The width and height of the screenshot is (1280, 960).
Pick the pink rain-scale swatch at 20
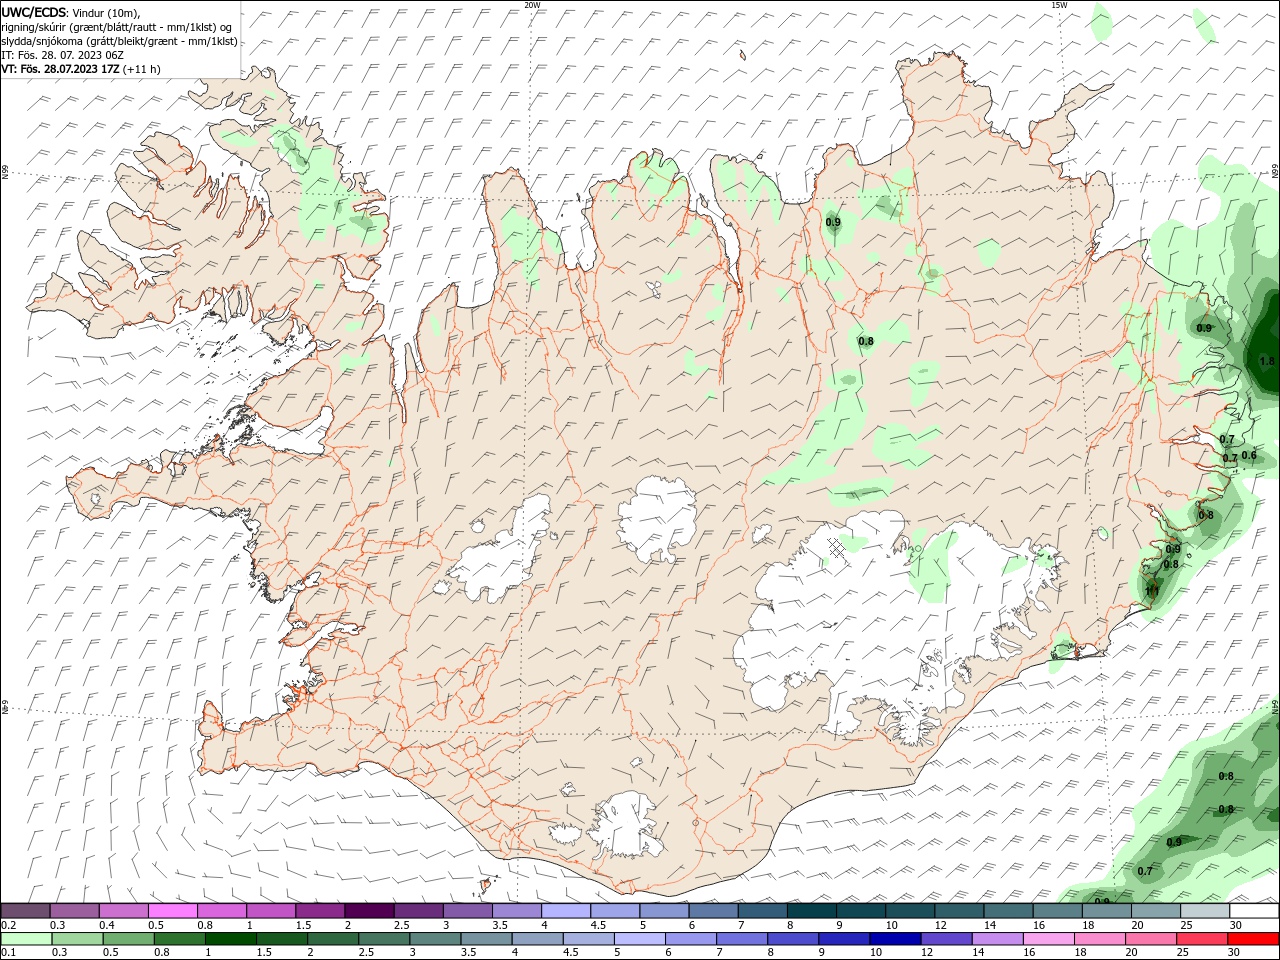pyautogui.click(x=1152, y=939)
